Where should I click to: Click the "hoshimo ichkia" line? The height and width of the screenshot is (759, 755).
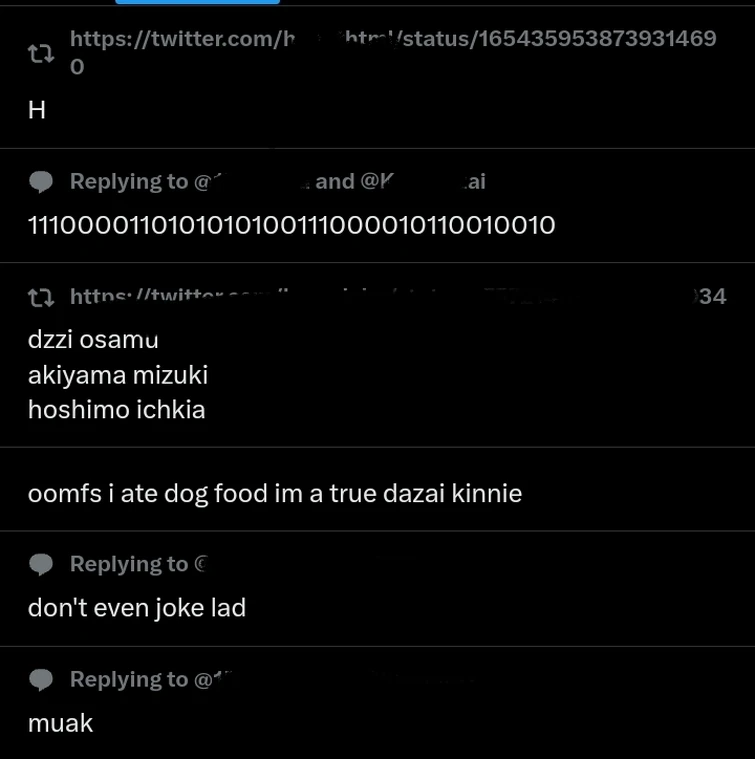117,410
